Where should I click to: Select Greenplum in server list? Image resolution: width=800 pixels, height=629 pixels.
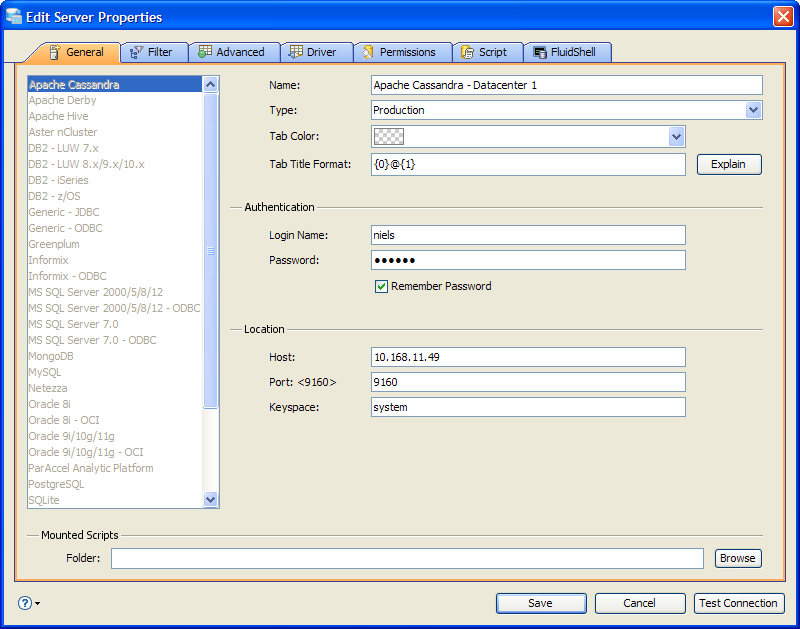pos(115,244)
